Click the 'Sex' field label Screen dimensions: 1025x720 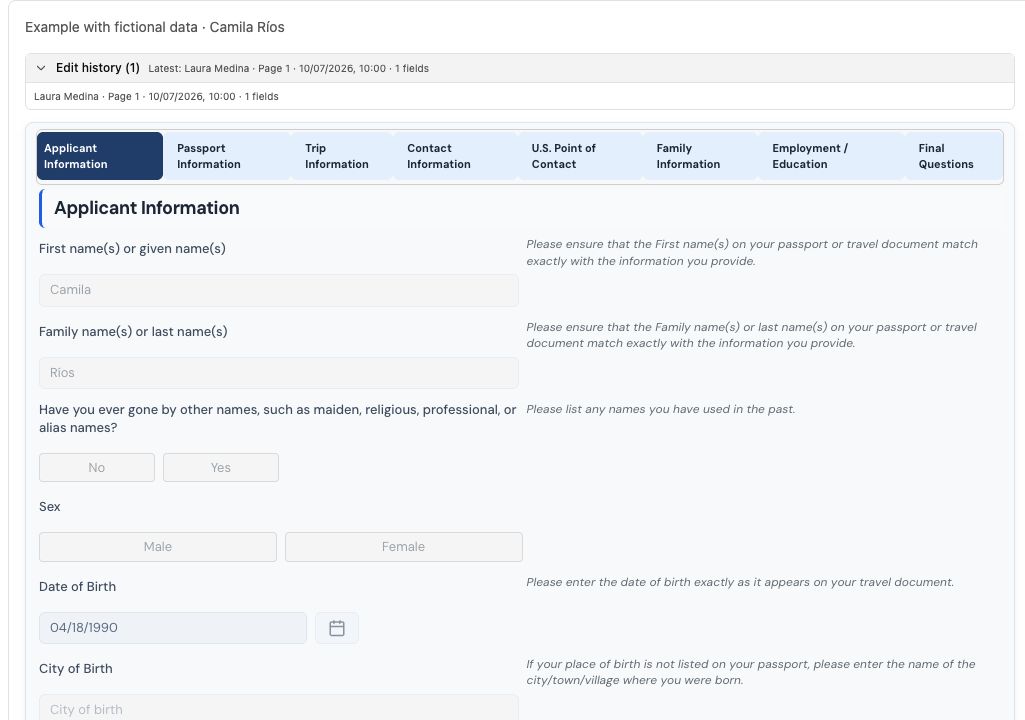tap(50, 507)
